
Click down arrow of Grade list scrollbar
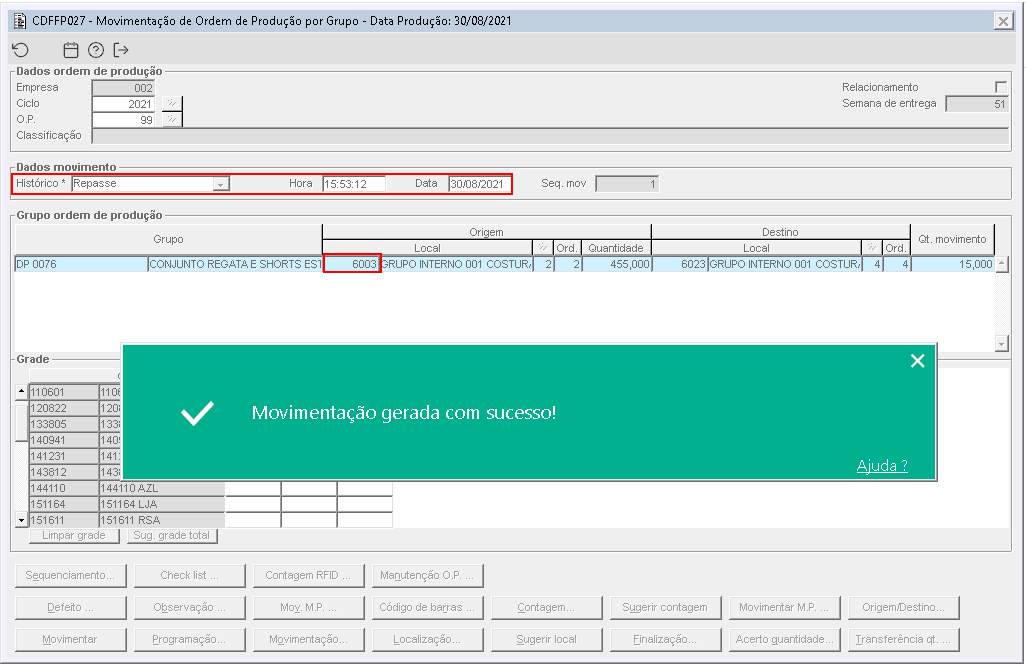coord(22,521)
